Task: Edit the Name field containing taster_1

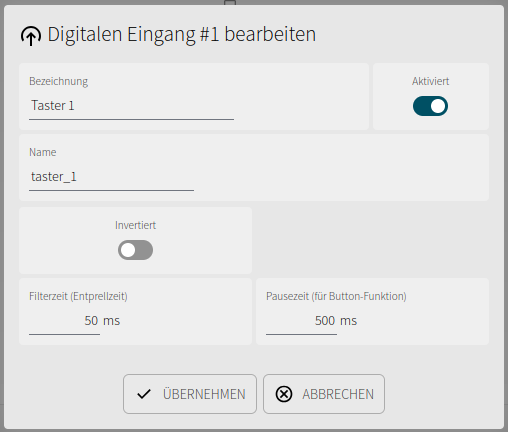Action: 111,177
